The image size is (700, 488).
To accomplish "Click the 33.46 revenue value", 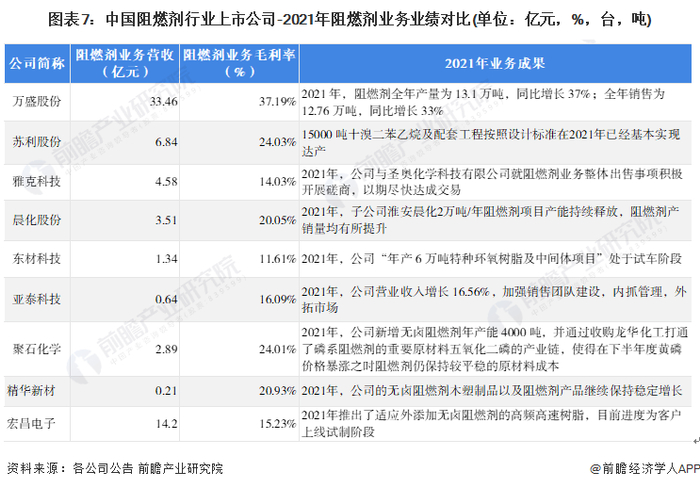I will (x=163, y=102).
